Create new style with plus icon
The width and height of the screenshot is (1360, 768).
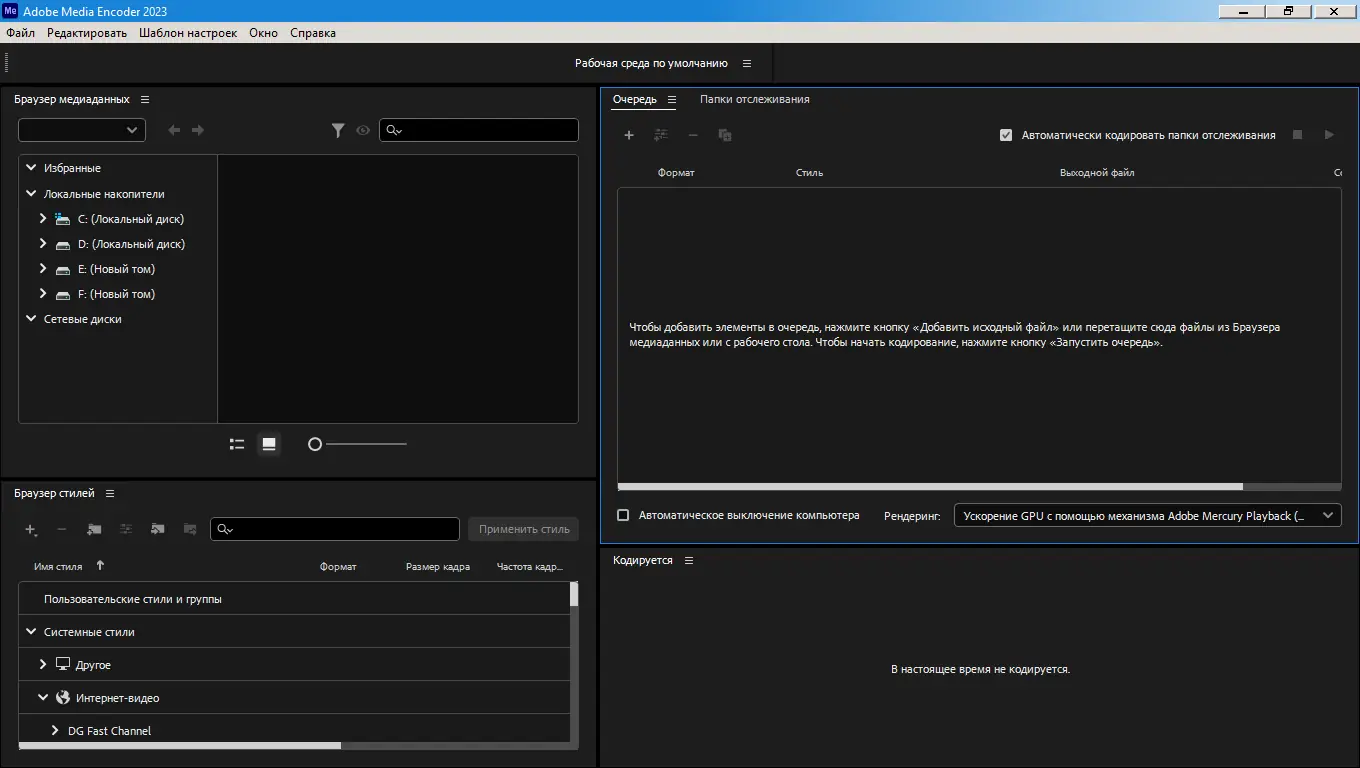pos(31,529)
